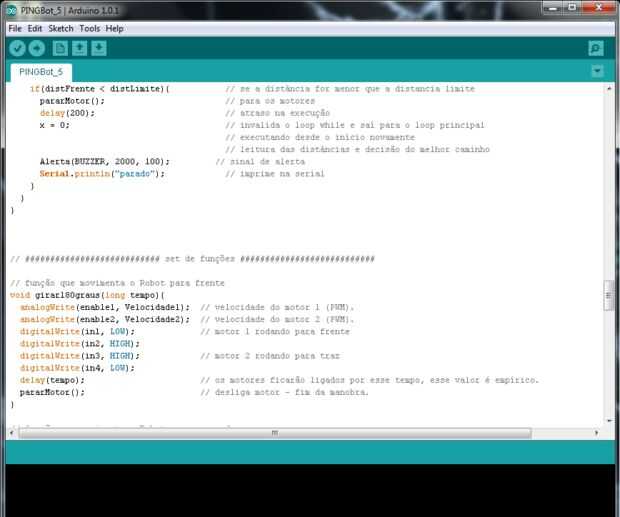Click 'analogWrite(enable2, Velocidade2);' line
The image size is (620, 517).
point(104,319)
